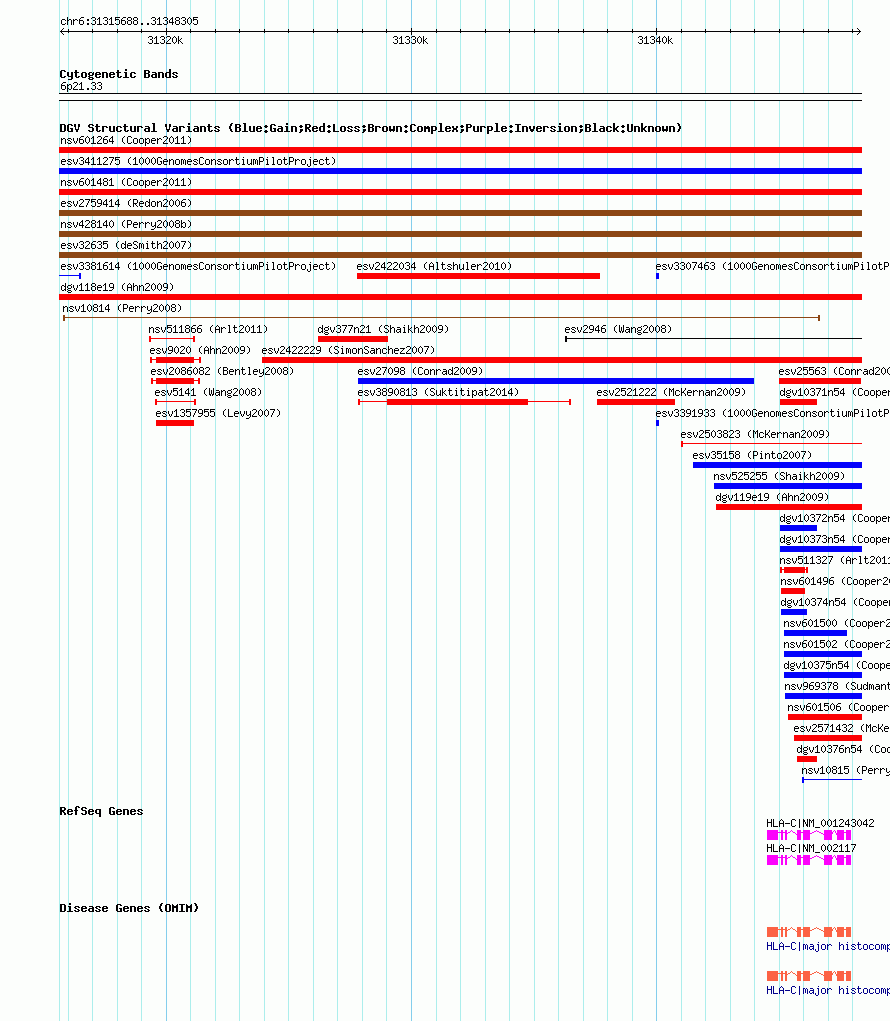
Task: Click the nsv601264 (Cooper2011) variant label
Action: point(126,140)
